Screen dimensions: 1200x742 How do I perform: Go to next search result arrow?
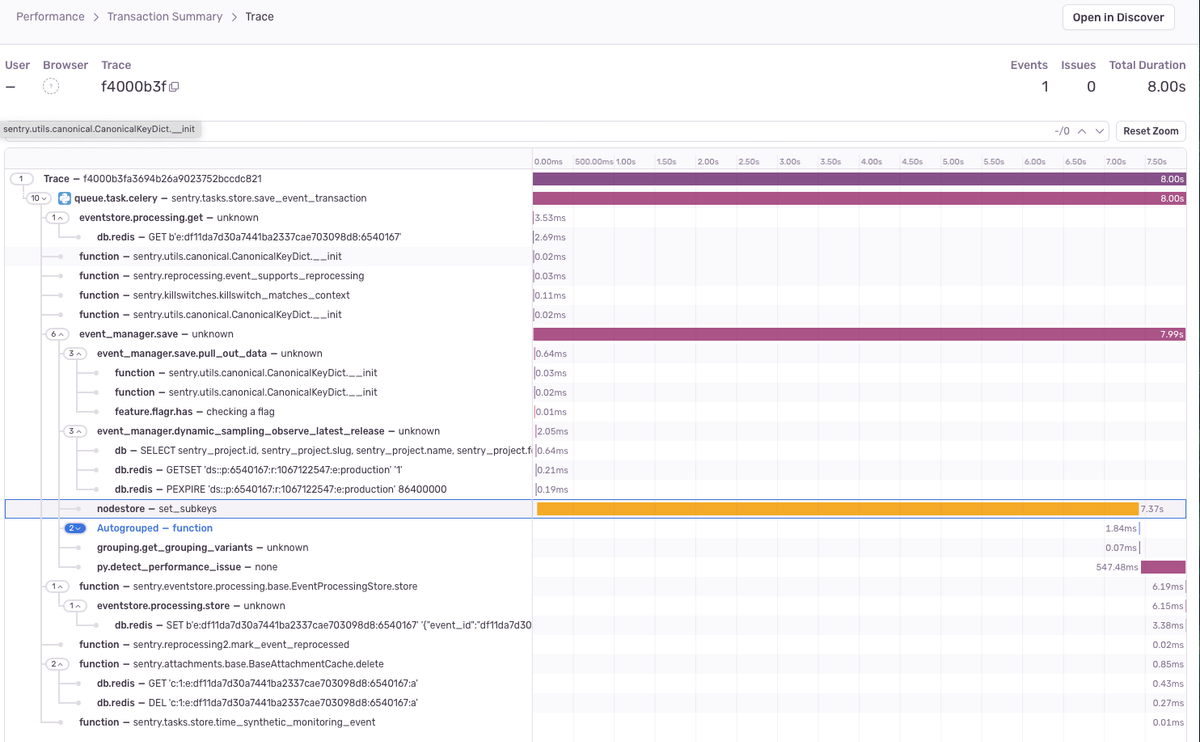coord(1100,131)
